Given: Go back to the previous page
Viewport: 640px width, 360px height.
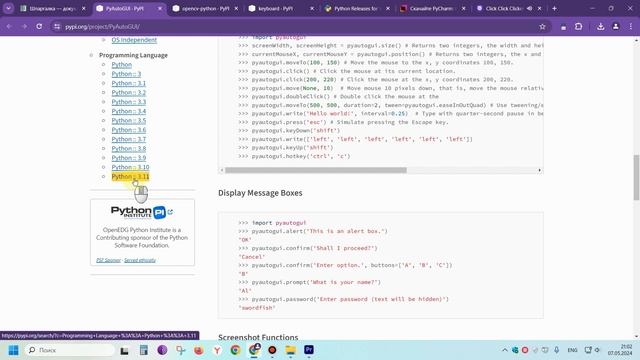Looking at the screenshot, I should pos(9,27).
